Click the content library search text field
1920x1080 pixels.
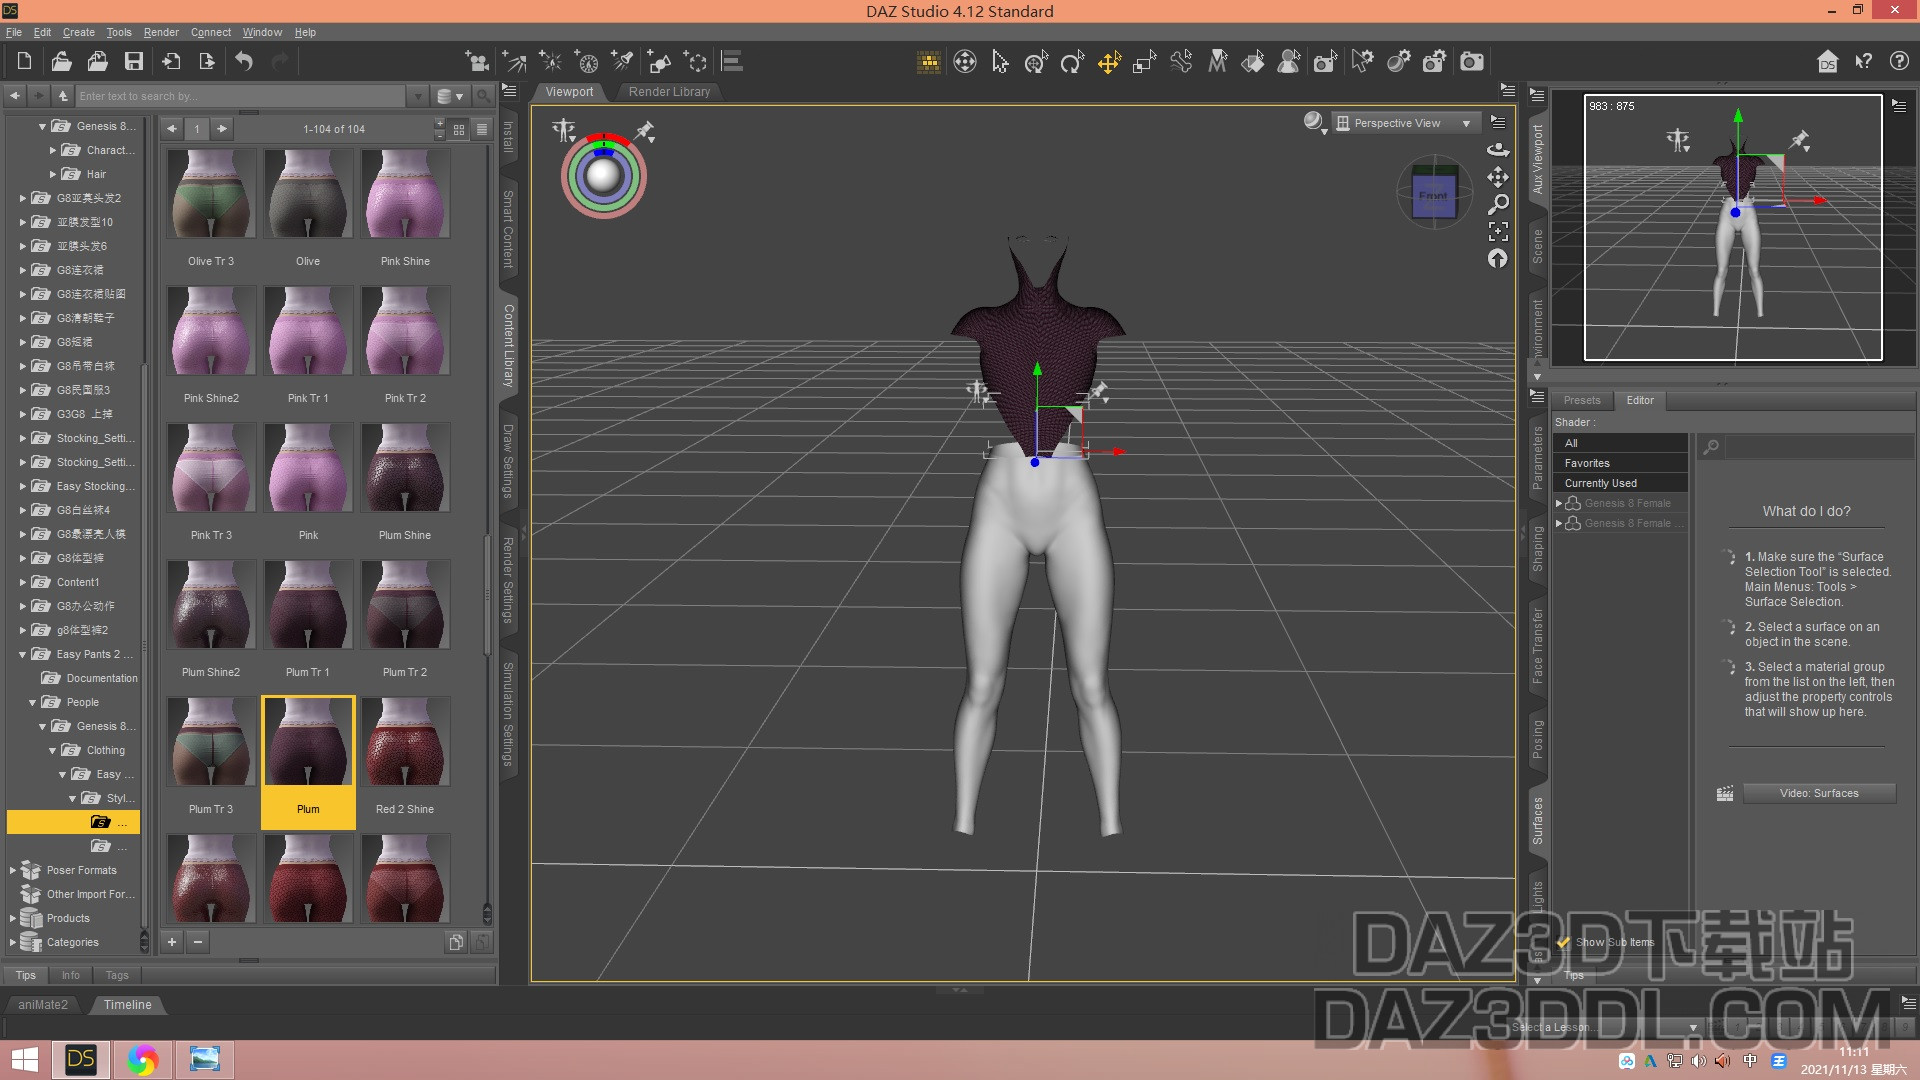click(240, 96)
